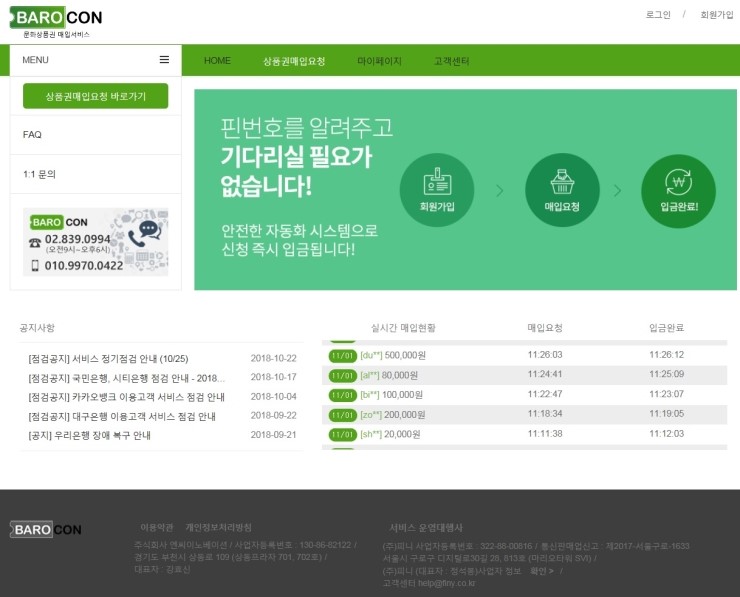Click the top 회원가입 link
Viewport: 740px width, 597px height.
[716, 15]
